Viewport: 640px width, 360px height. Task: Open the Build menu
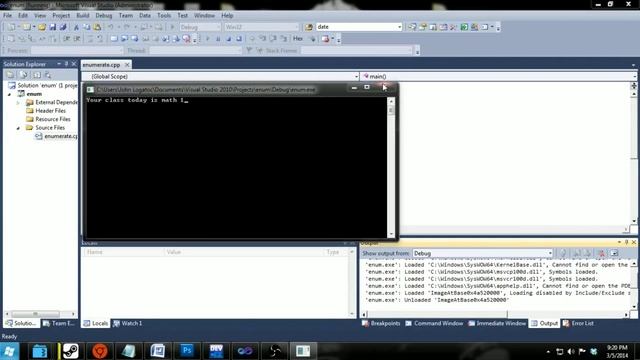[x=82, y=16]
